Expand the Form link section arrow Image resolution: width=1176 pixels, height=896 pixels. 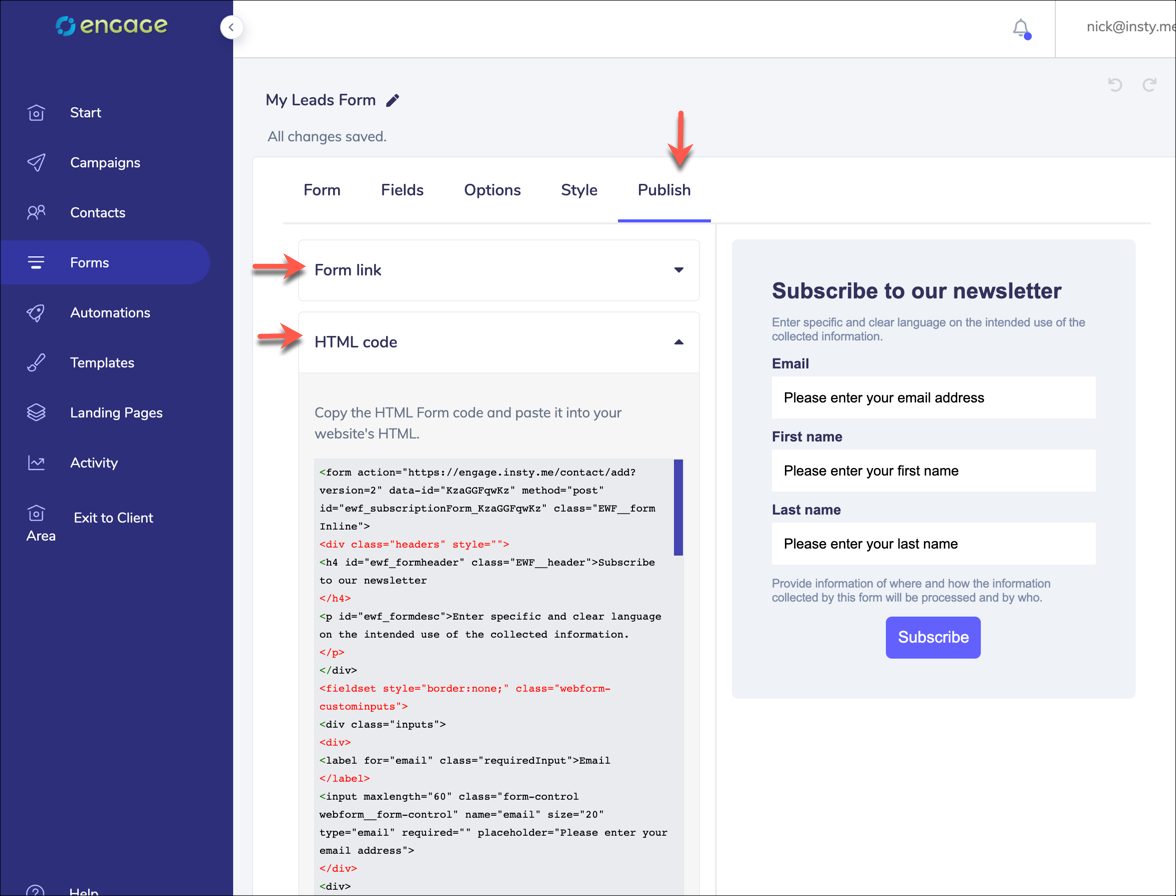click(679, 270)
